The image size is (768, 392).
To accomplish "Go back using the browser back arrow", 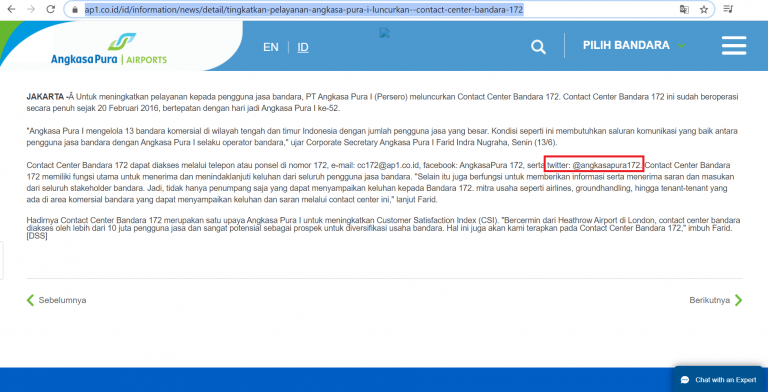I will click(x=11, y=9).
